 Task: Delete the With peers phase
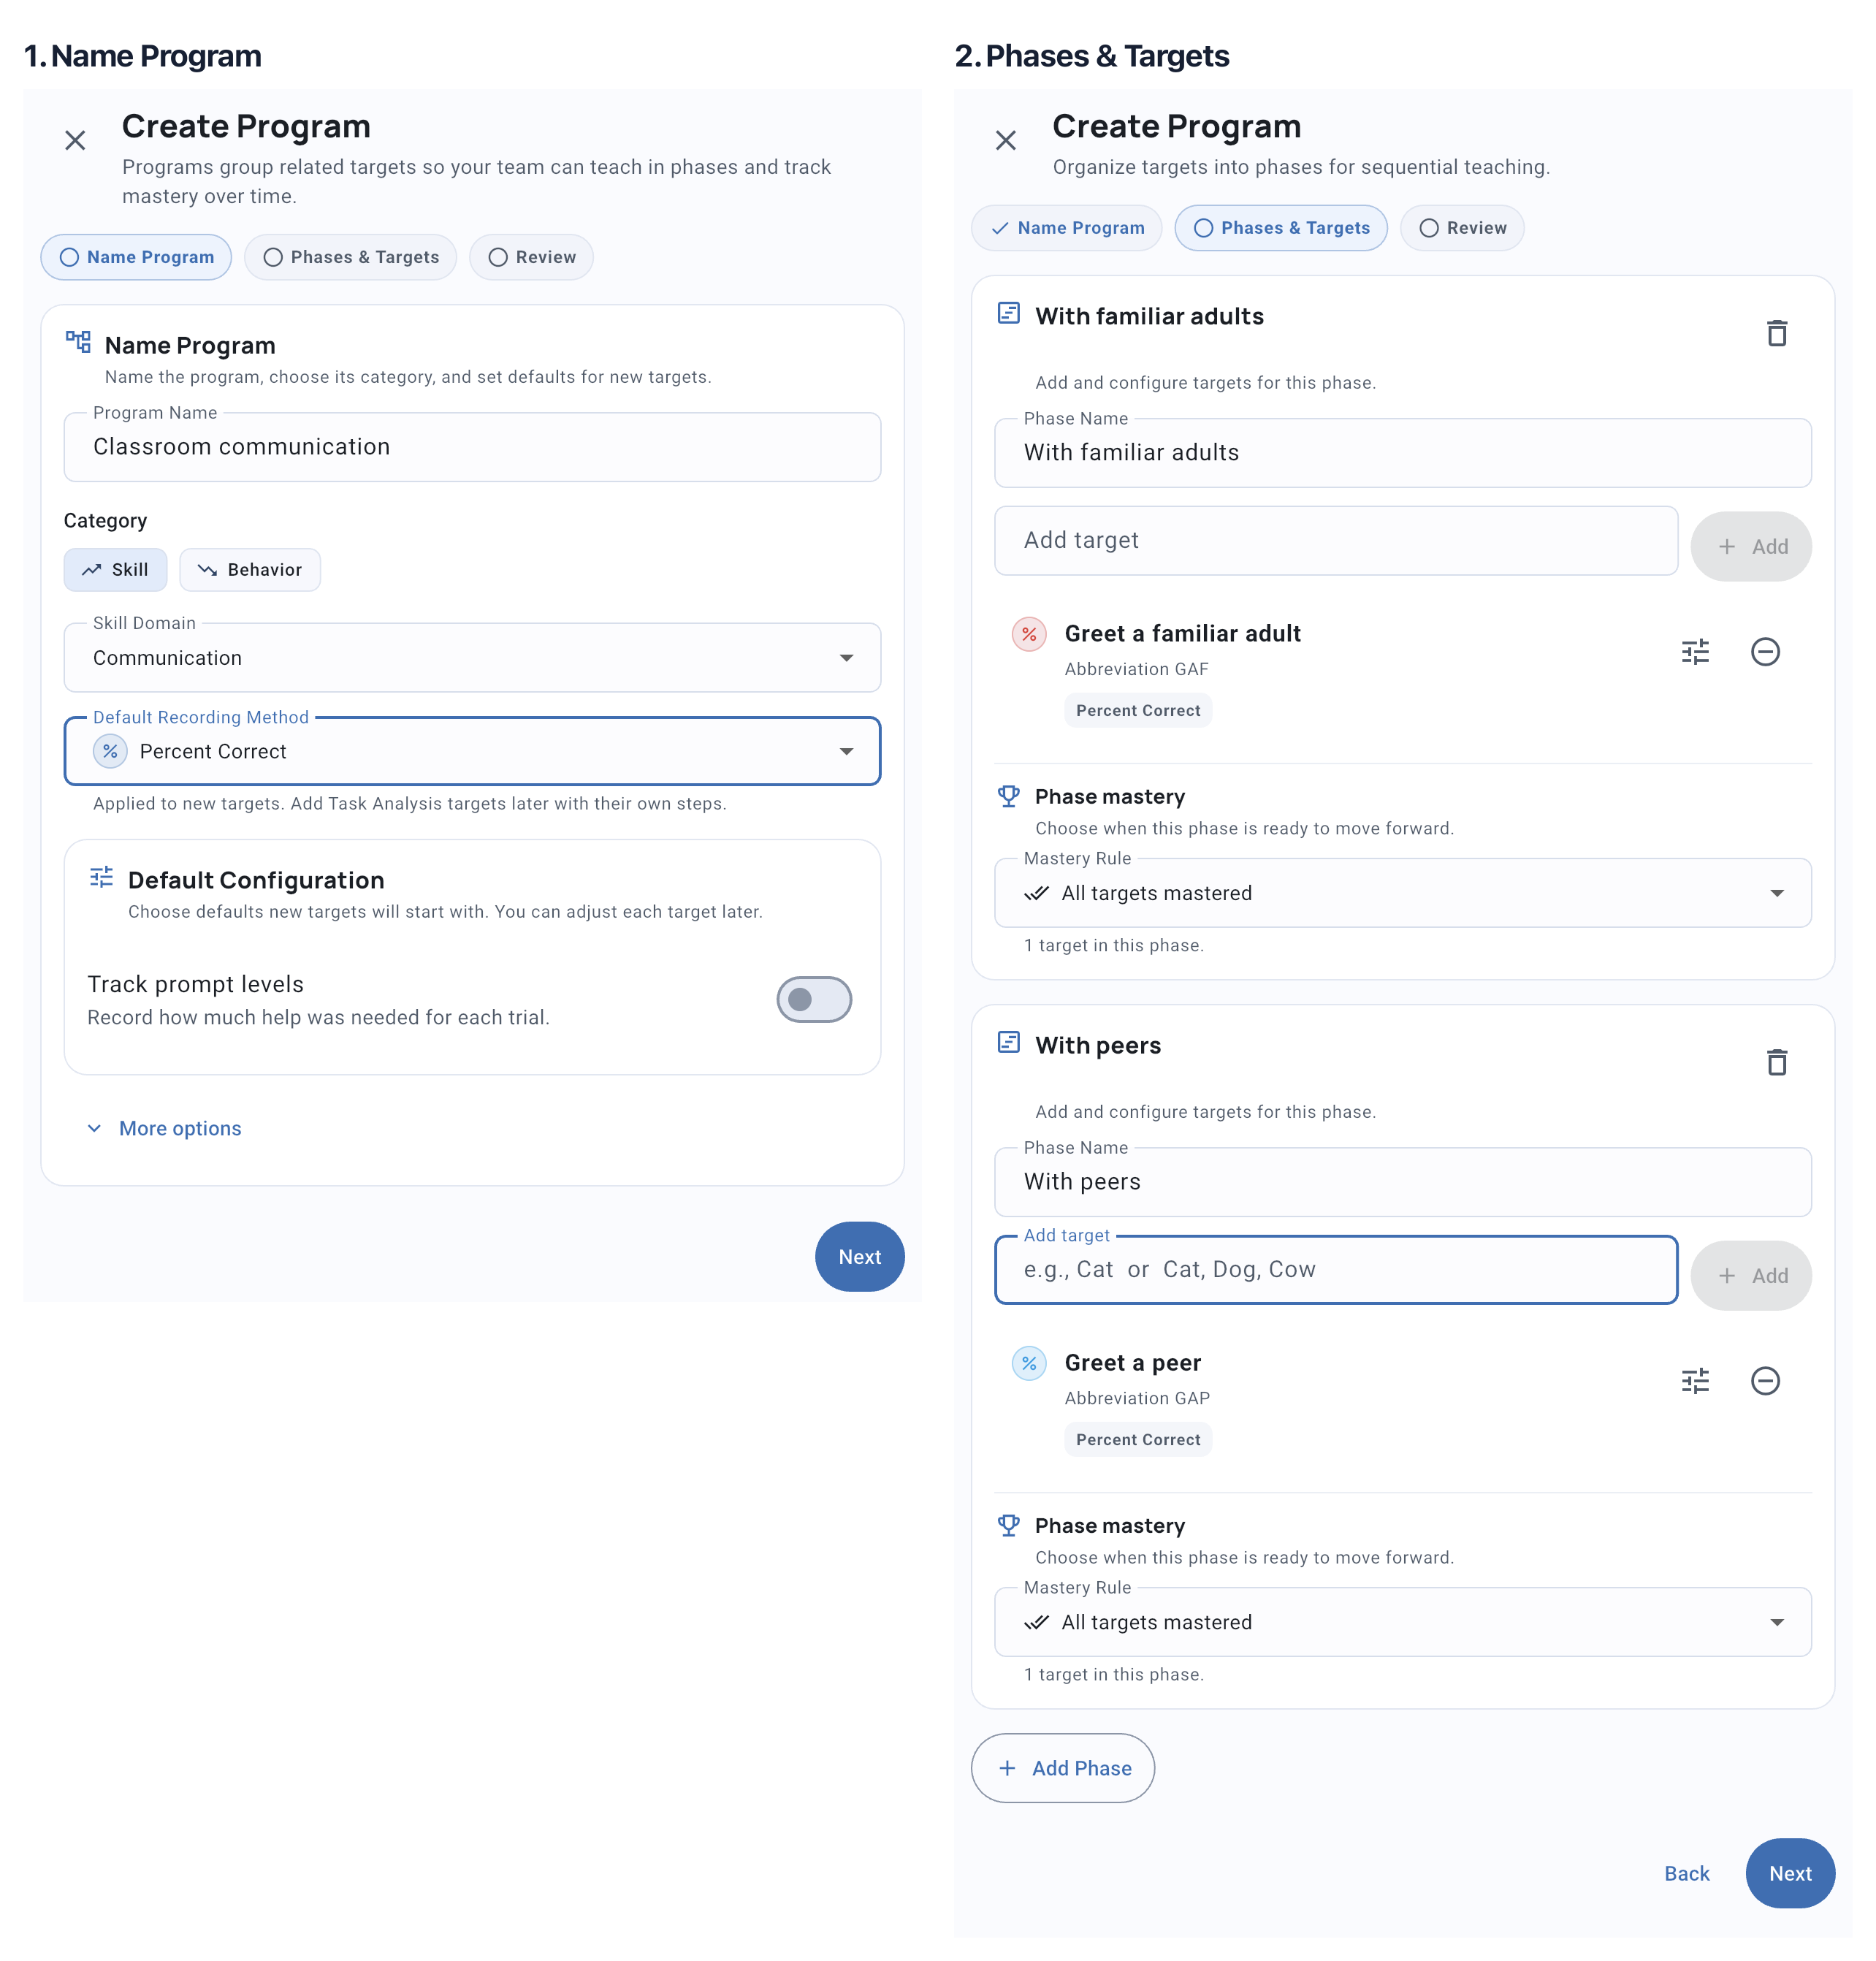[1776, 1062]
